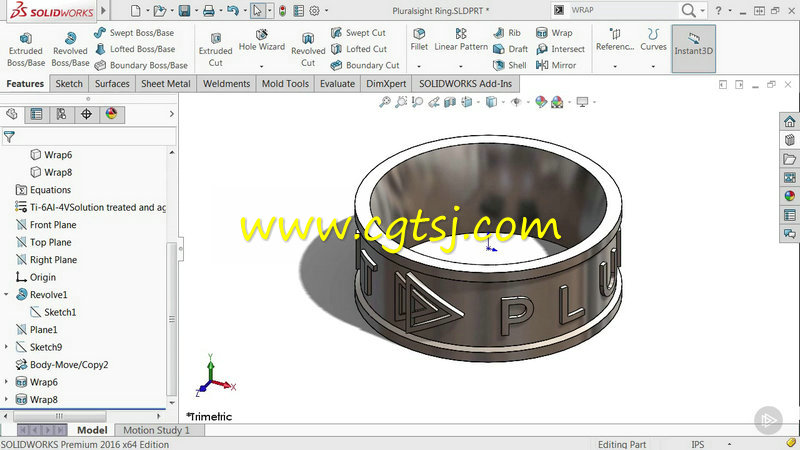
Task: Select Lofted Boss/Base feature
Action: pos(135,49)
